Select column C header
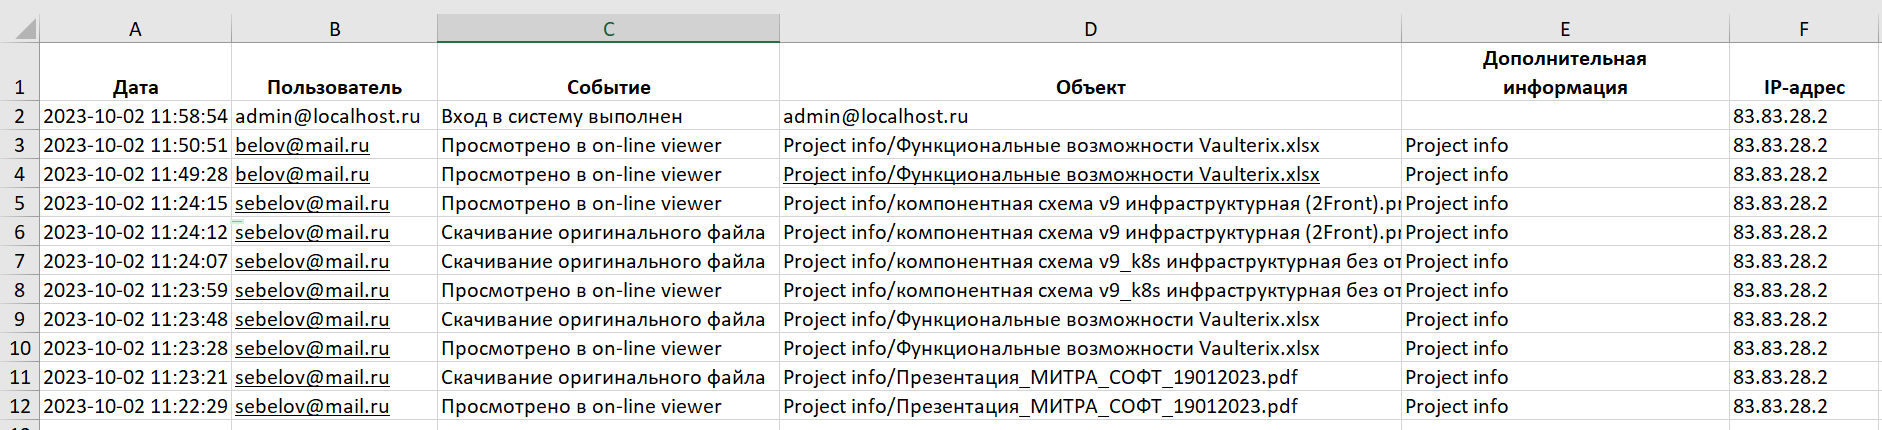This screenshot has height=430, width=1882. coord(608,29)
